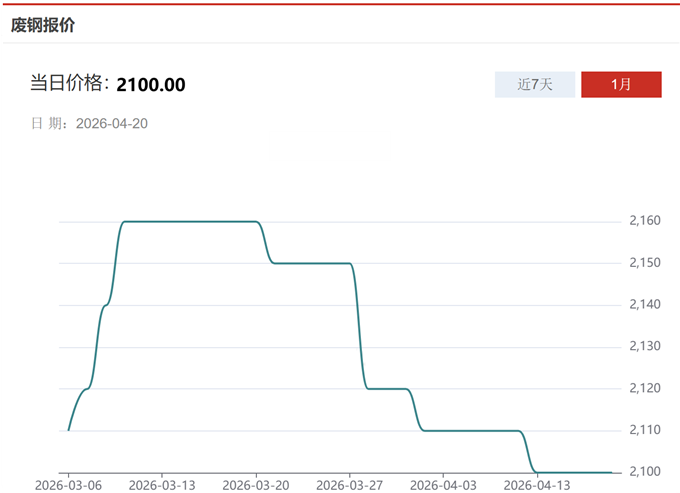Click the 2026-03-06 x-axis date label
The height and width of the screenshot is (493, 680).
(68, 484)
